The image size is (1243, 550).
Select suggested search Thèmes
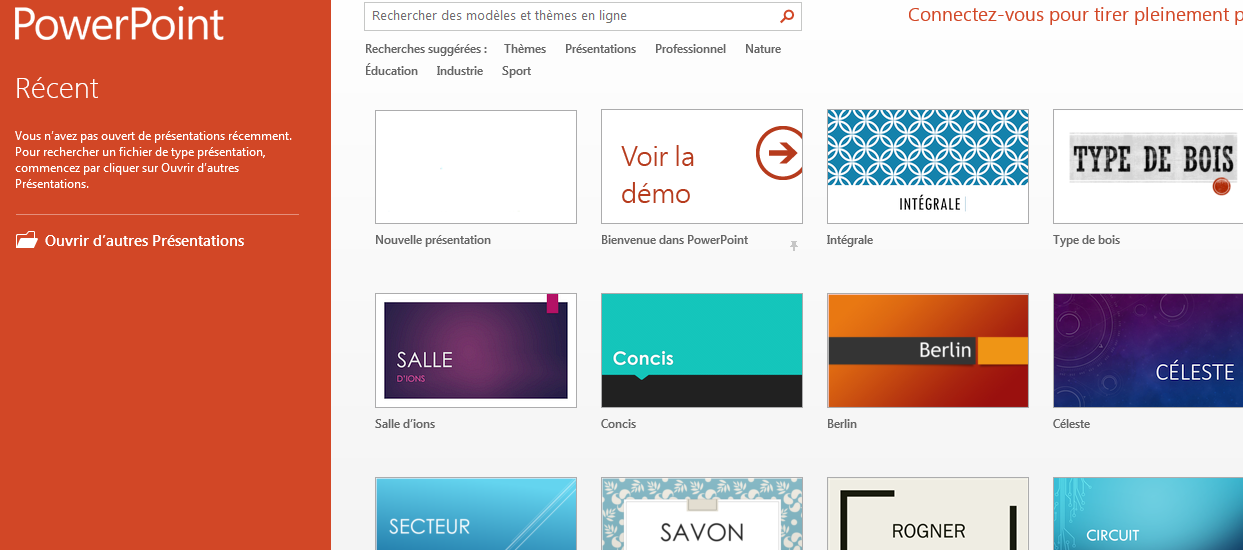click(x=525, y=49)
